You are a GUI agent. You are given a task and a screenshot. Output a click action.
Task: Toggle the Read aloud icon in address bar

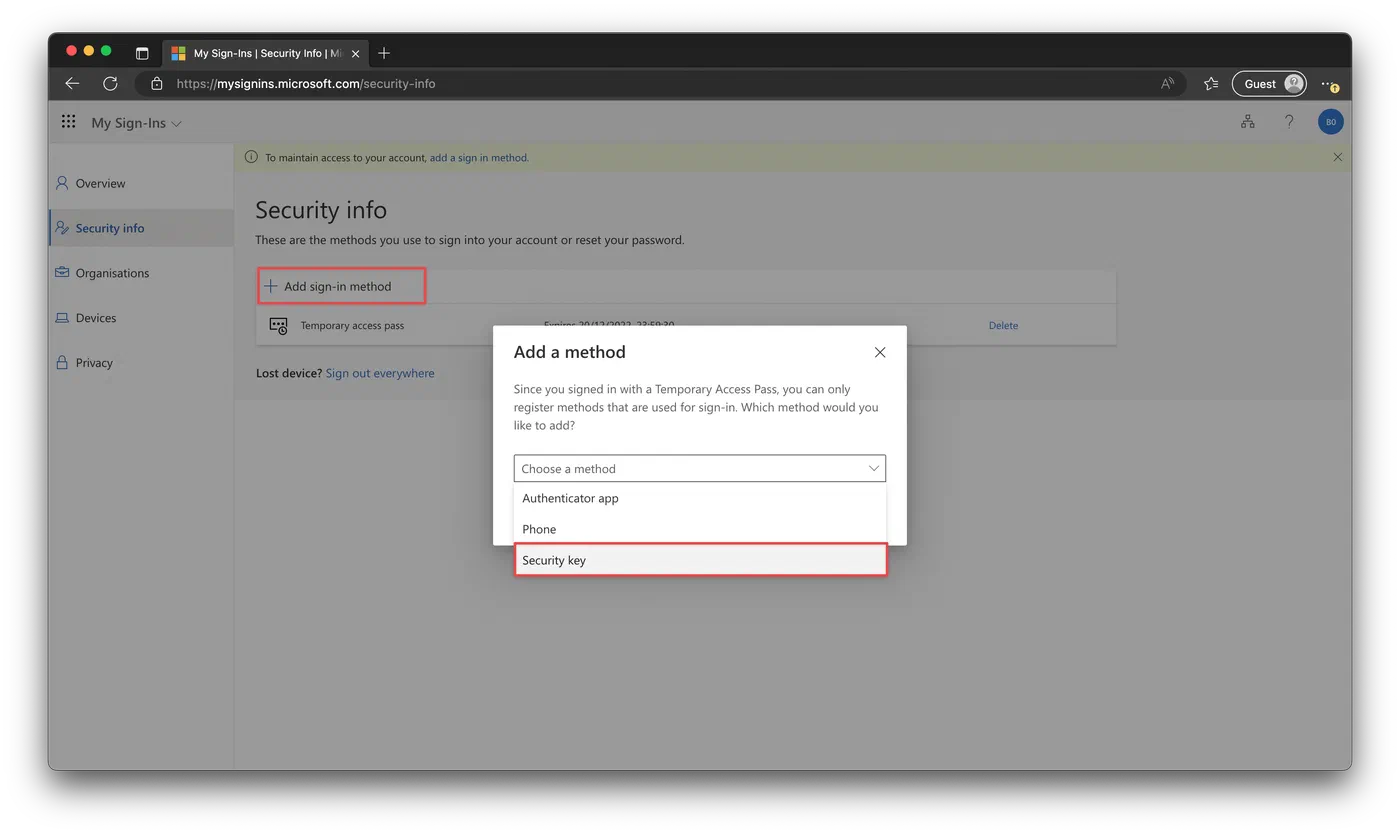pyautogui.click(x=1167, y=84)
